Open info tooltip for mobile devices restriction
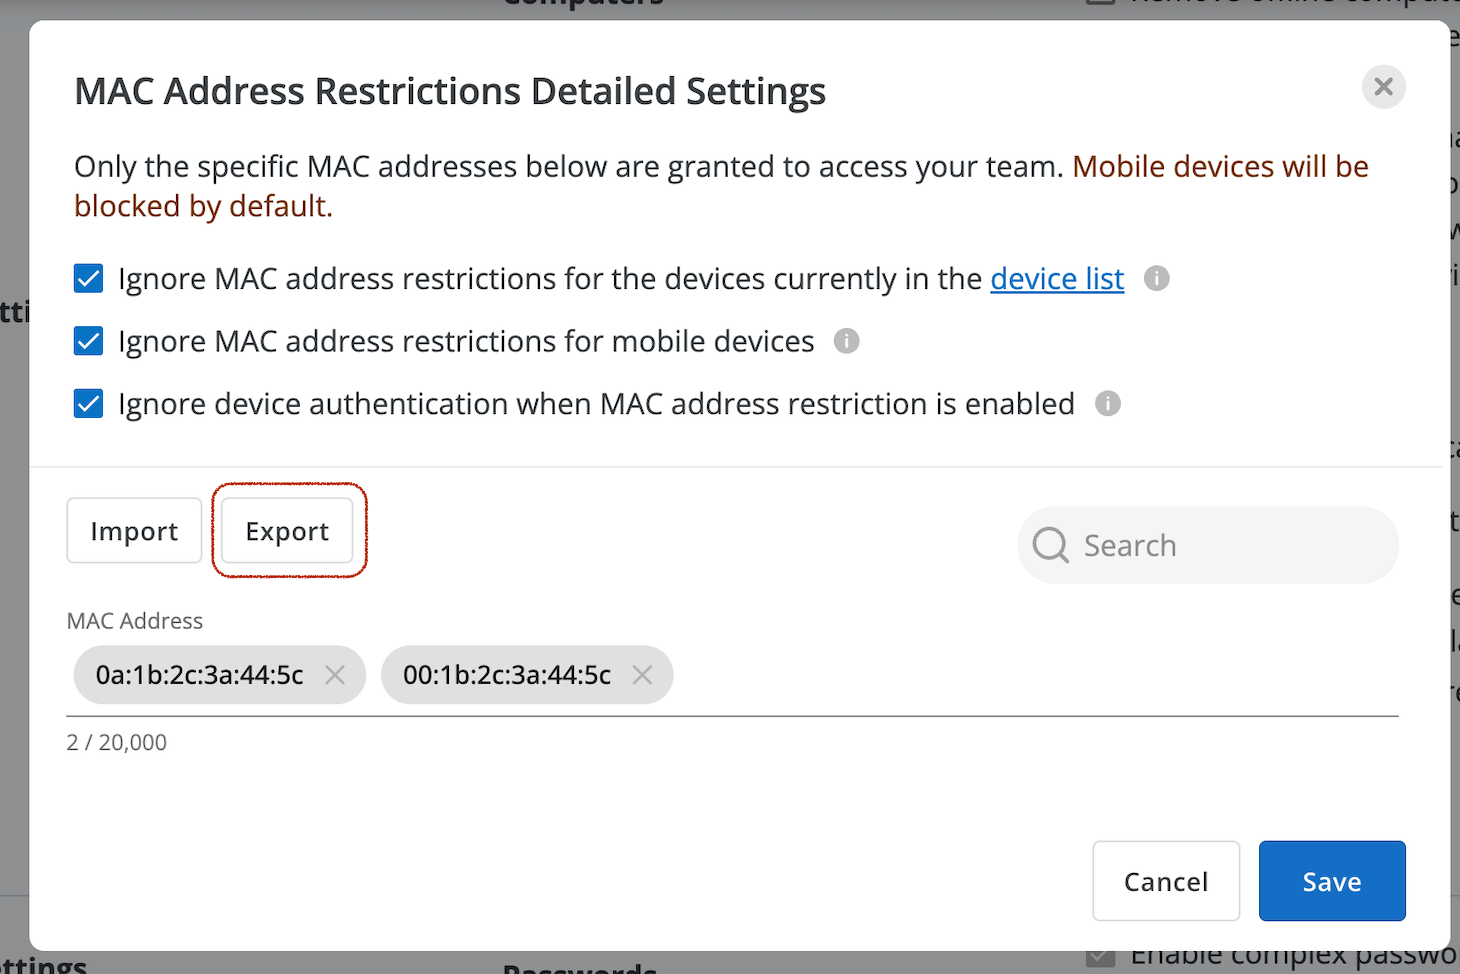Image resolution: width=1460 pixels, height=974 pixels. 846,341
